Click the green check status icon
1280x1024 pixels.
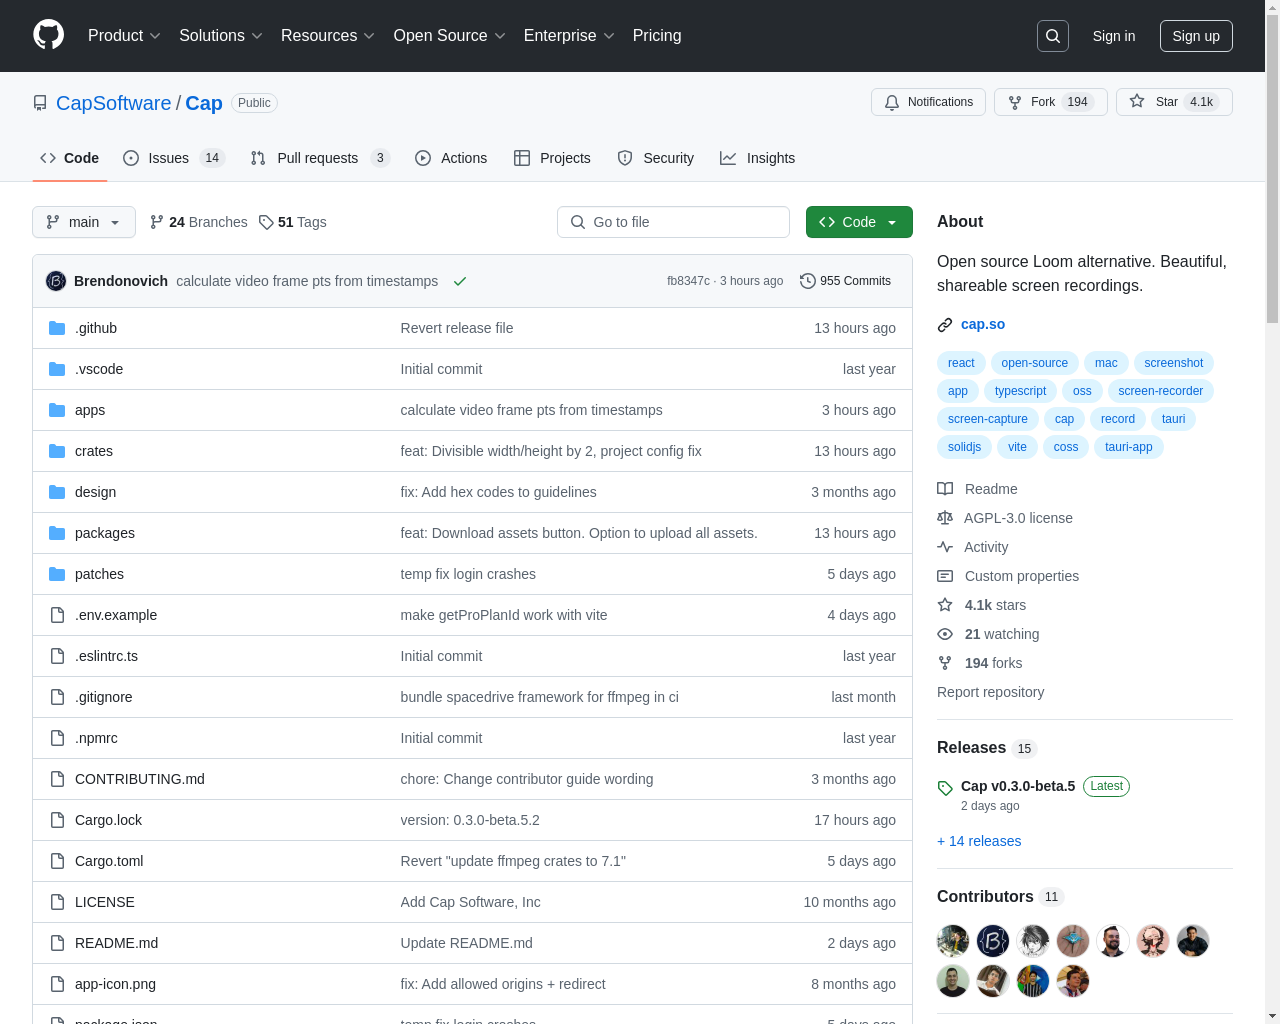[x=460, y=281]
